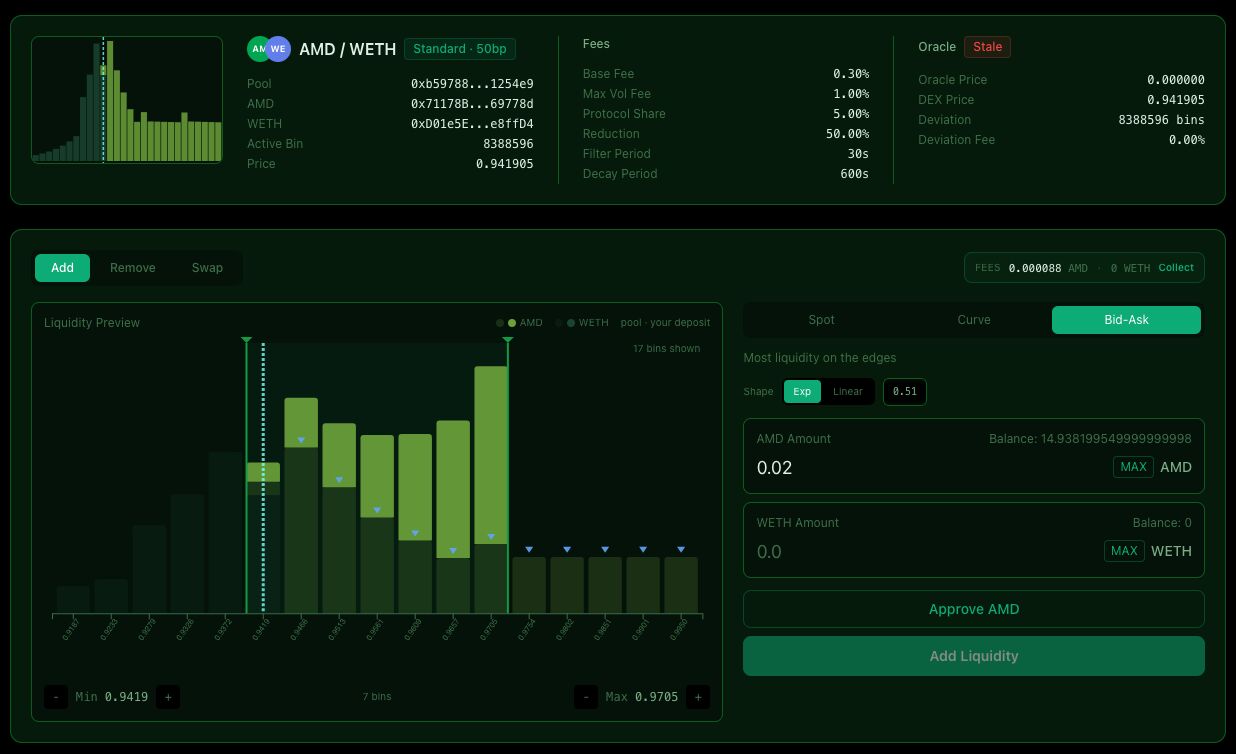The height and width of the screenshot is (754, 1236).
Task: Click the WETH amount input field
Action: tap(920, 552)
